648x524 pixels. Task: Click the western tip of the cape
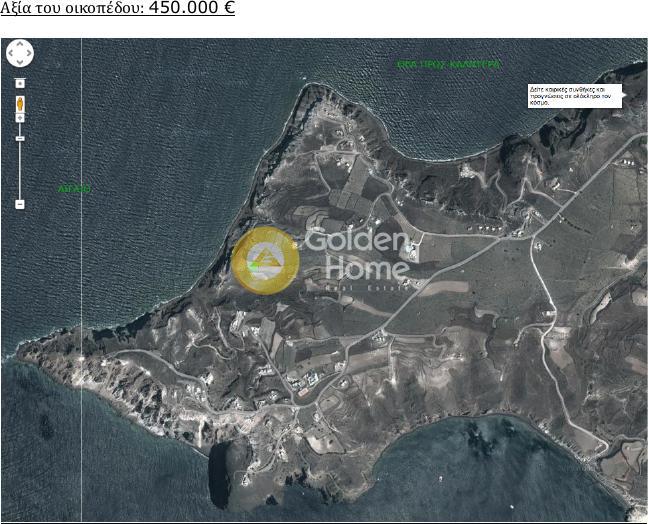point(22,350)
